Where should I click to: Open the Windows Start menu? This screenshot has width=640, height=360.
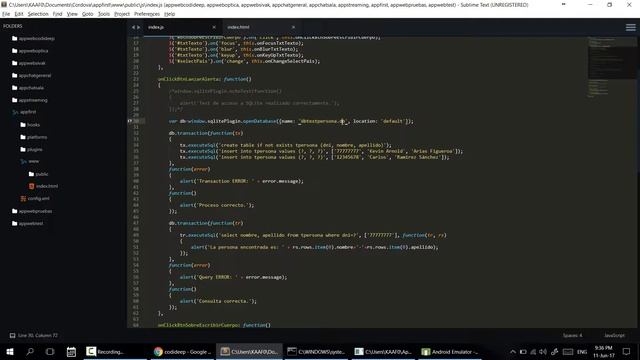10,351
